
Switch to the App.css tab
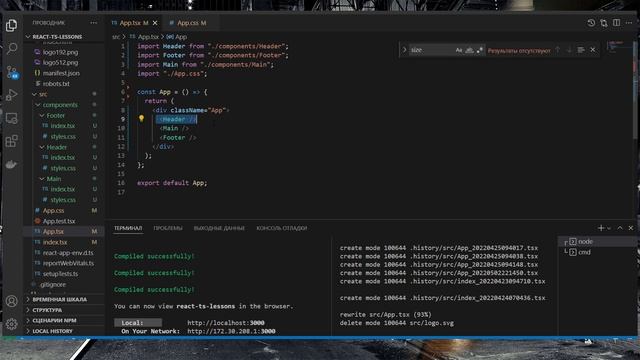click(x=190, y=23)
